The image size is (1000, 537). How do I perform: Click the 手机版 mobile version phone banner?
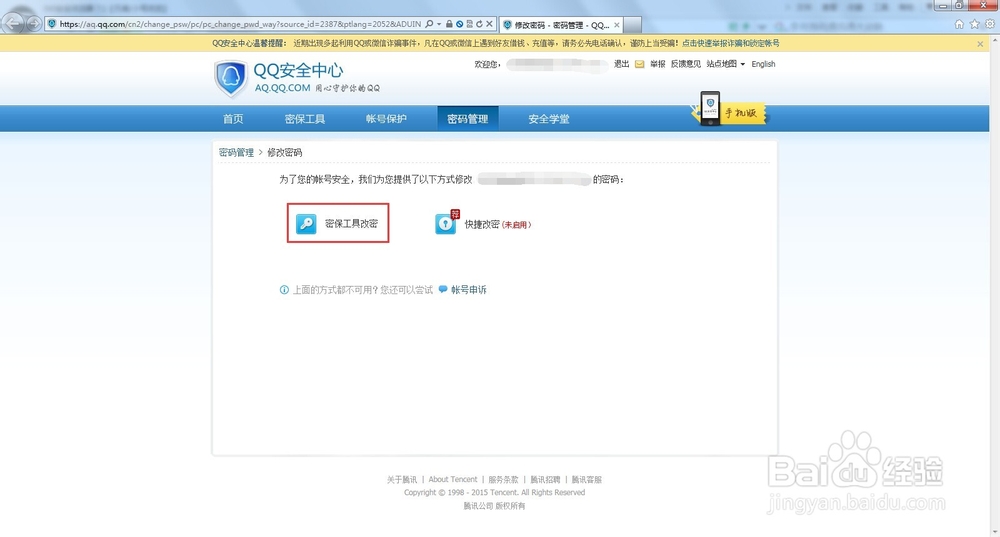(x=729, y=110)
